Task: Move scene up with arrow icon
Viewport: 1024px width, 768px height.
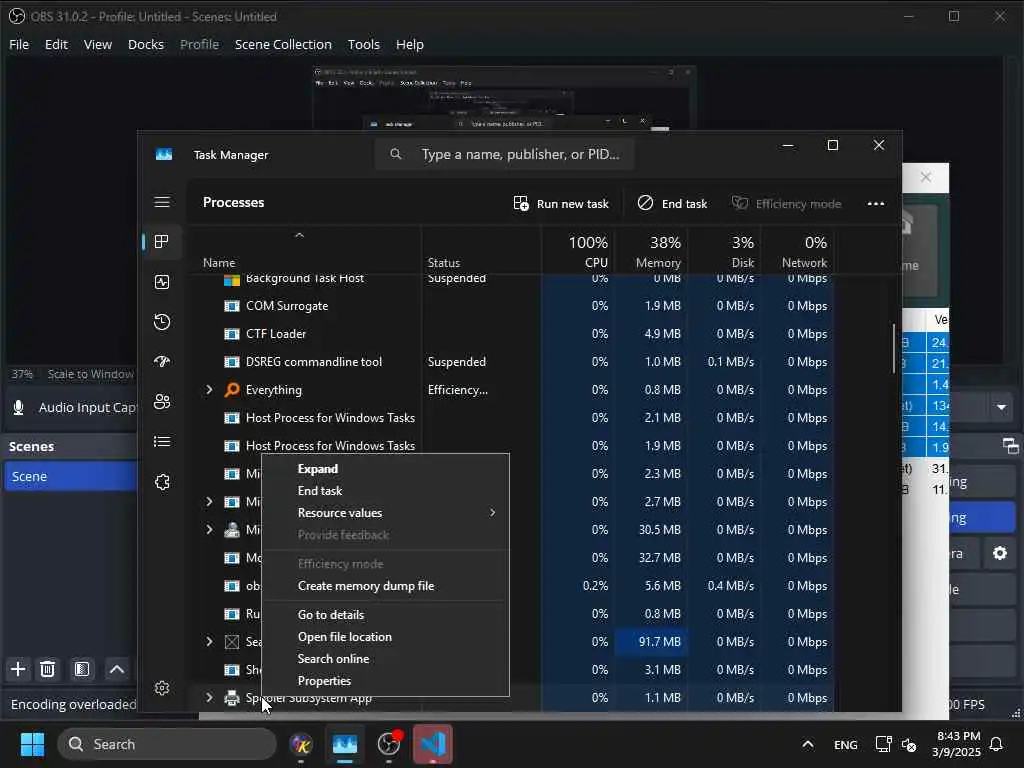Action: (x=117, y=669)
